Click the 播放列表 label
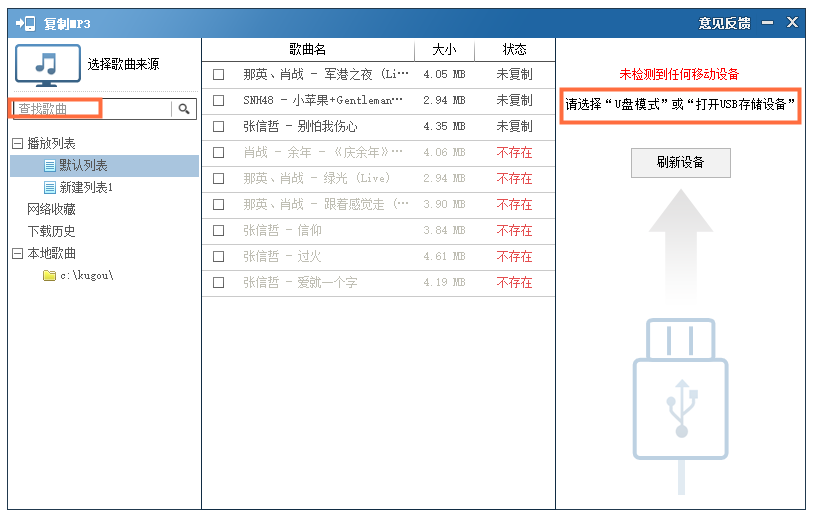814x516 pixels. click(x=51, y=143)
